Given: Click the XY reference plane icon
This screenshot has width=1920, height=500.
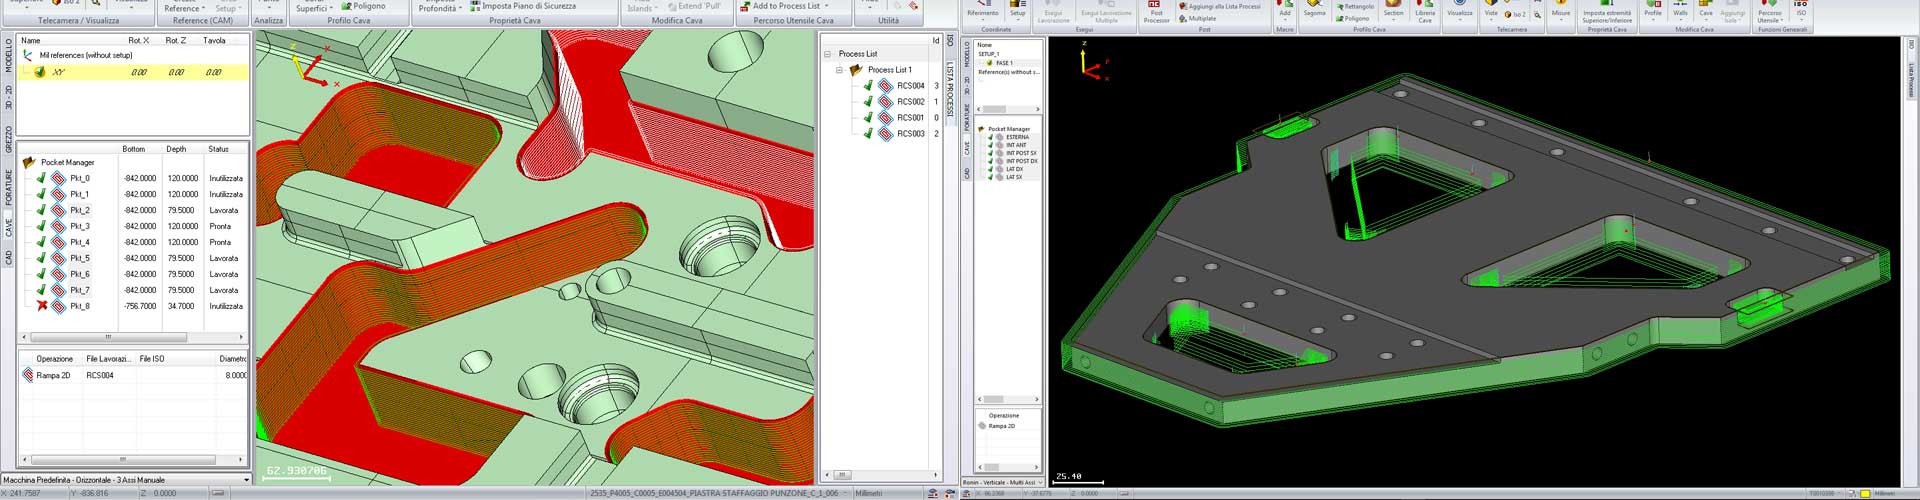Looking at the screenshot, I should [x=40, y=72].
